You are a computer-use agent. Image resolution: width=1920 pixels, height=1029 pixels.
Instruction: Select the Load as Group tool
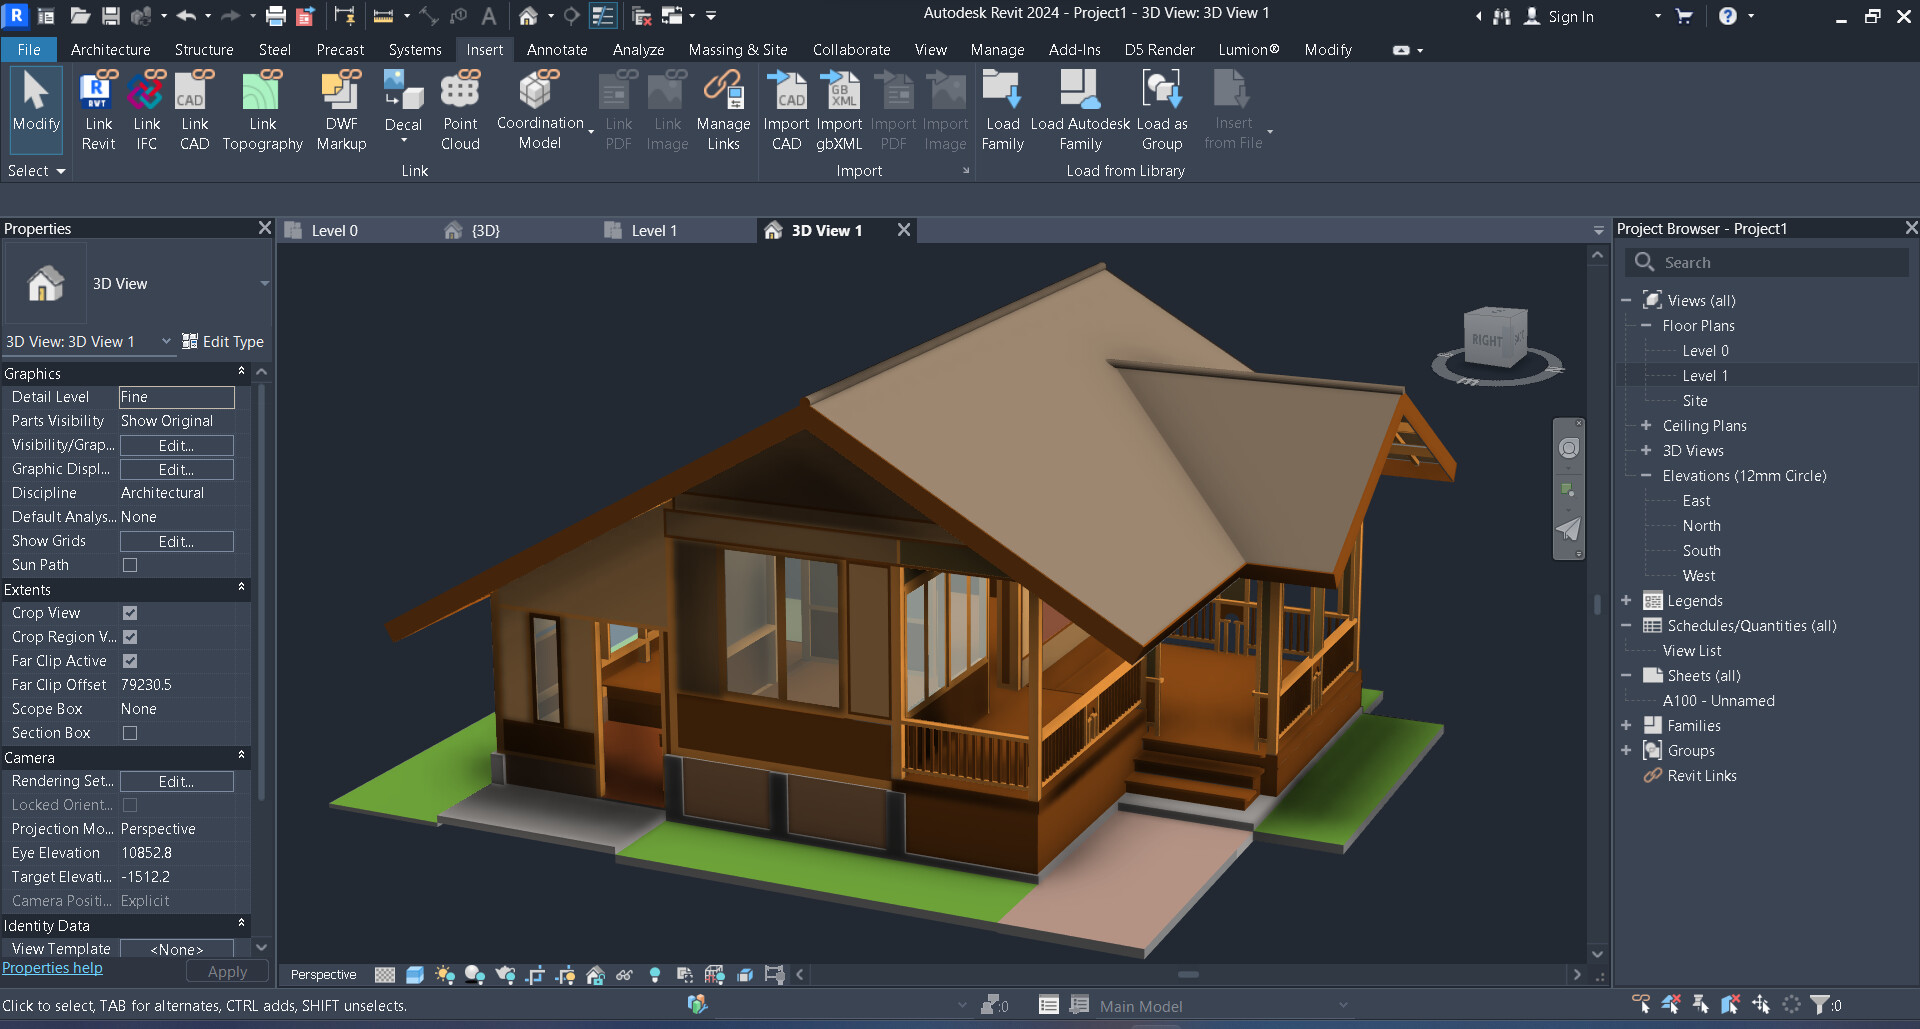pyautogui.click(x=1161, y=110)
